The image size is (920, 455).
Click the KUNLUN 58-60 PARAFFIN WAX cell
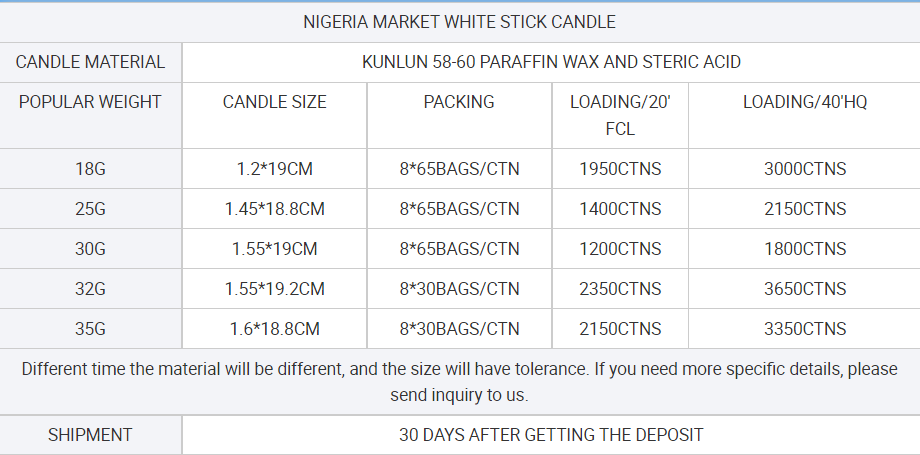point(551,62)
